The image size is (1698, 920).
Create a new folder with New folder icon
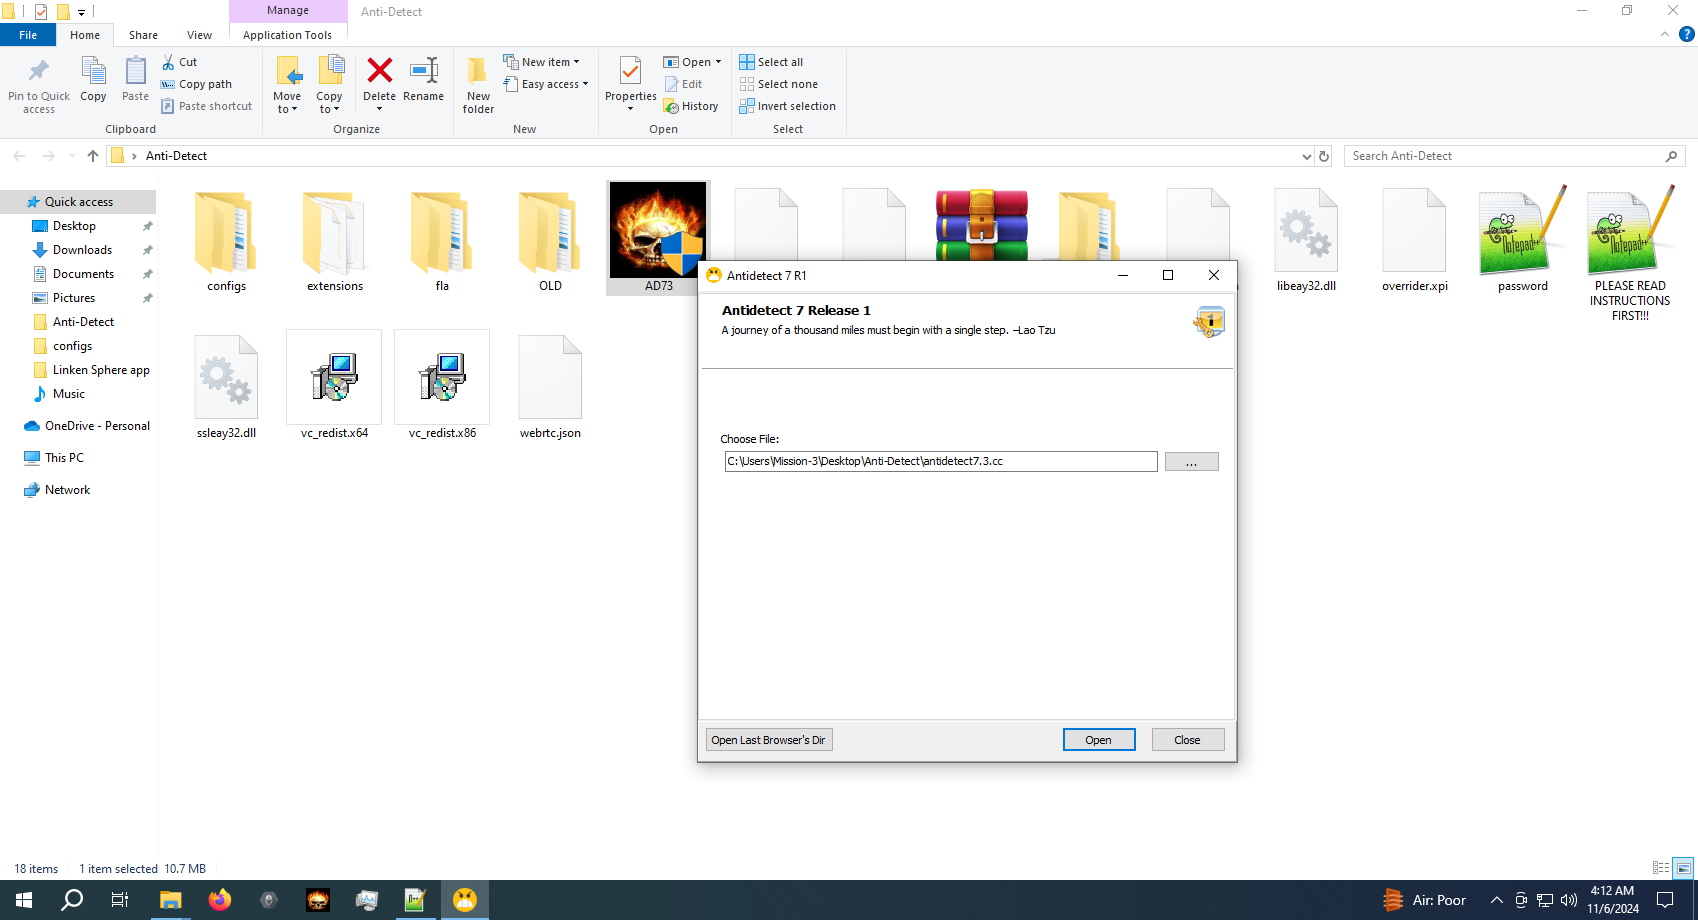tap(478, 72)
